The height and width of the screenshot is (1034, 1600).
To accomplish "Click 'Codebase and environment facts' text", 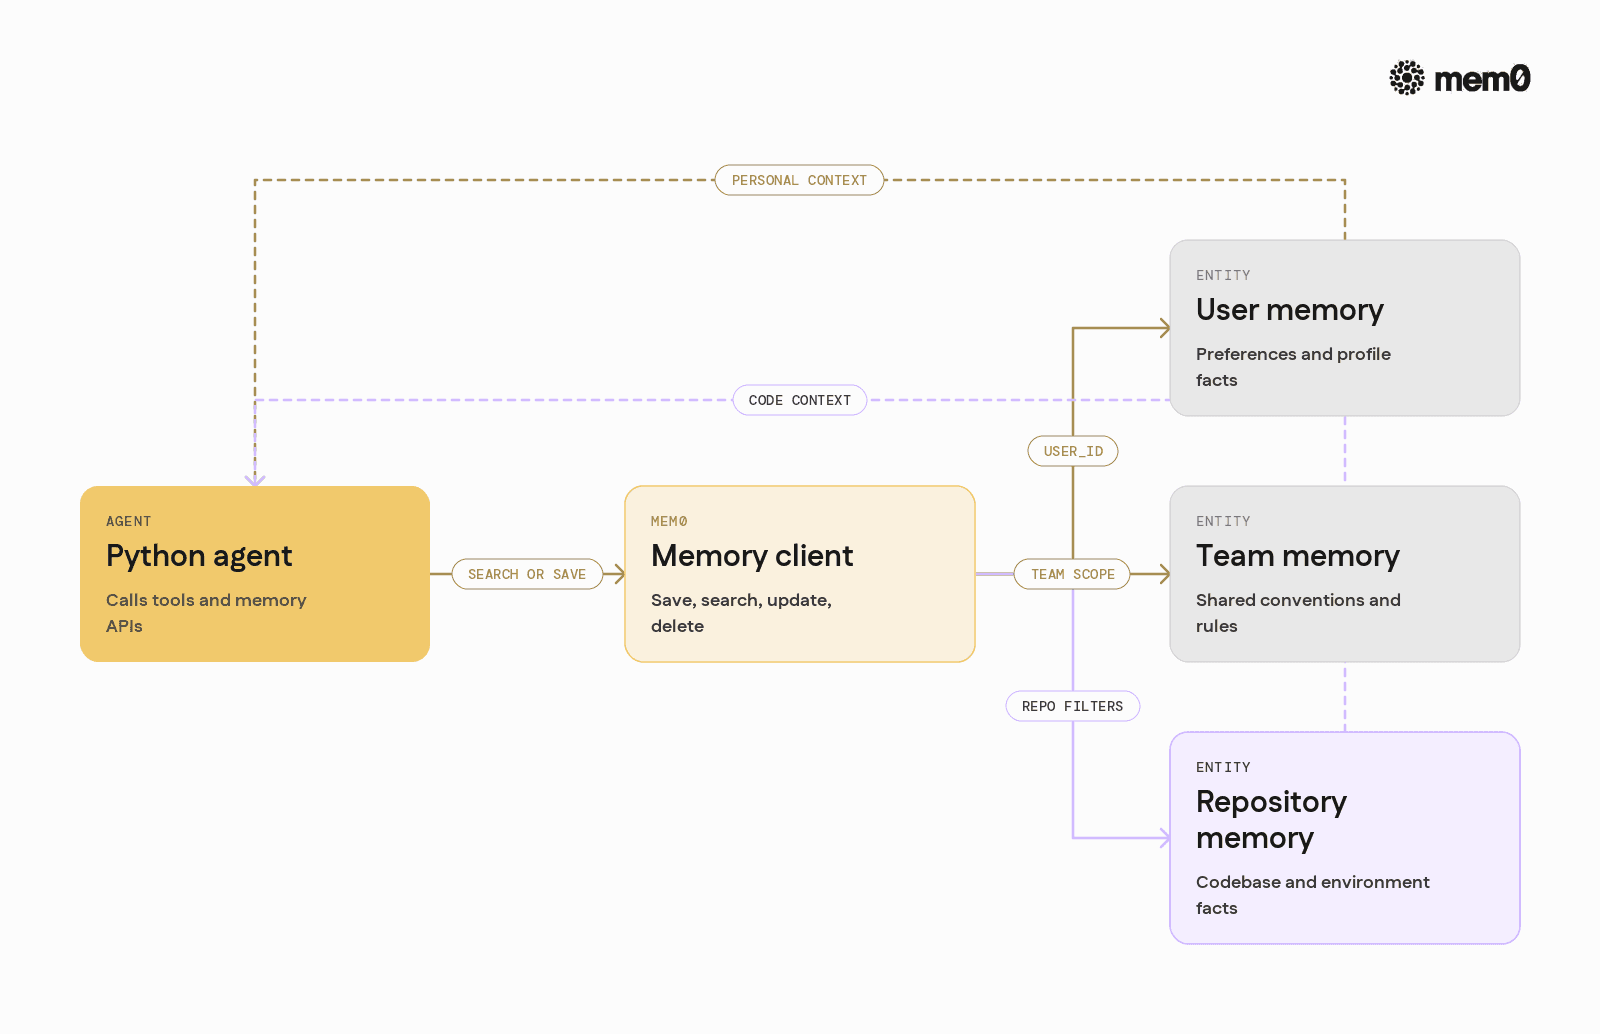I will pos(1313,895).
